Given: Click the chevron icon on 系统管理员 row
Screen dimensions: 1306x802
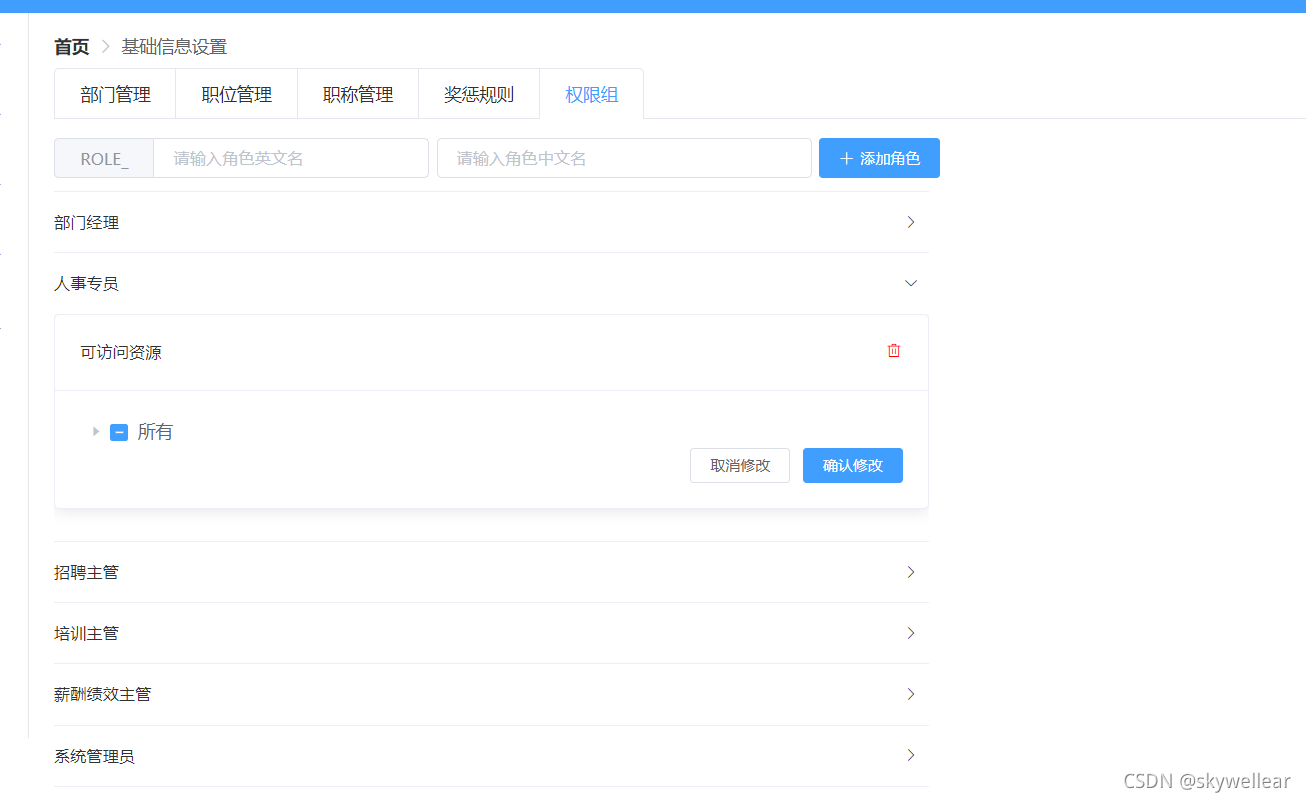Looking at the screenshot, I should (910, 755).
